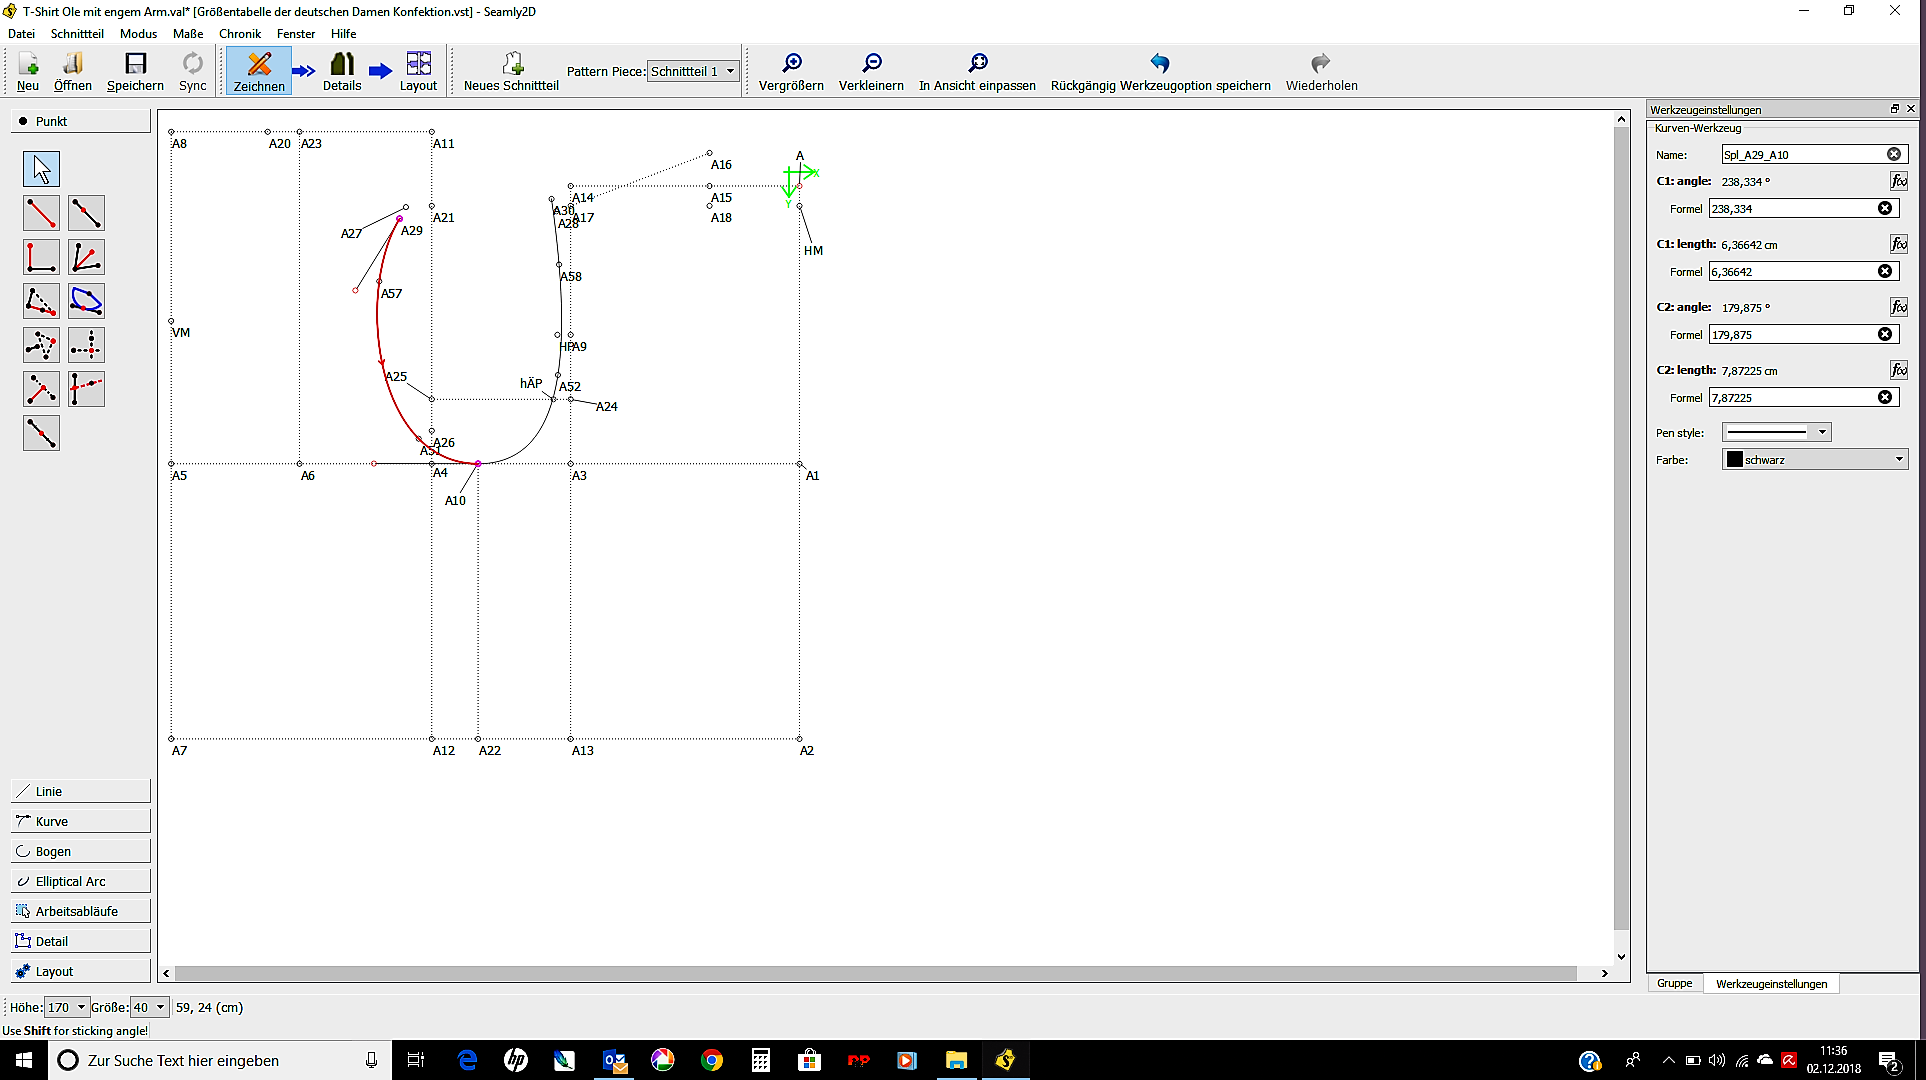Expand the Kurve tool category

click(x=80, y=821)
